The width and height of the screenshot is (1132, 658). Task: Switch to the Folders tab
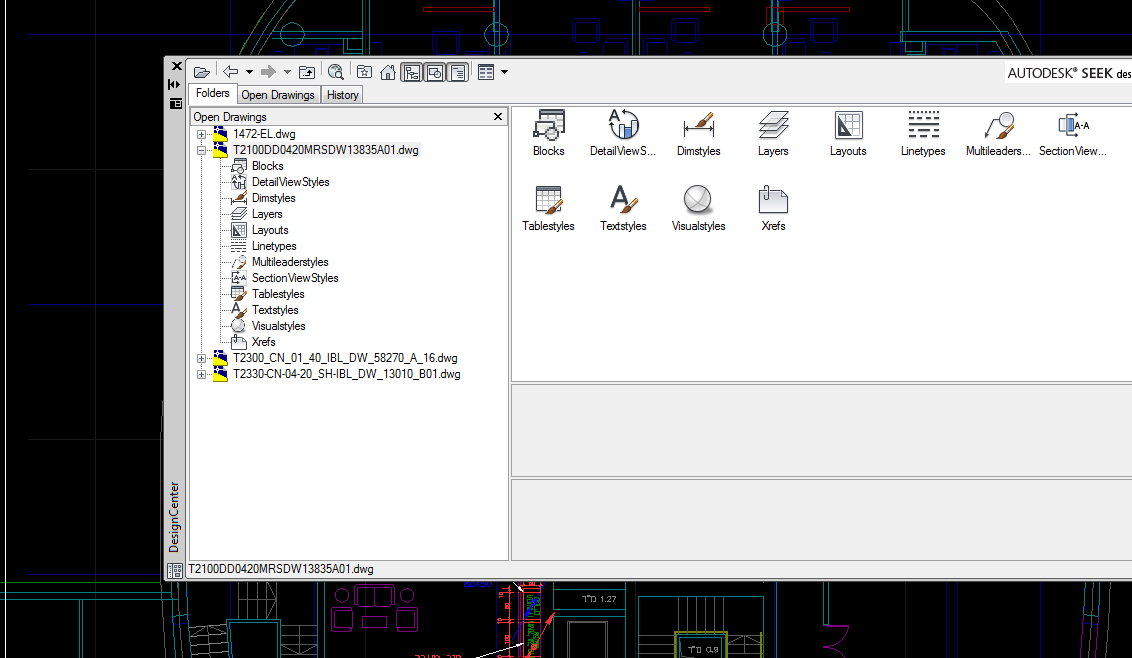(212, 94)
